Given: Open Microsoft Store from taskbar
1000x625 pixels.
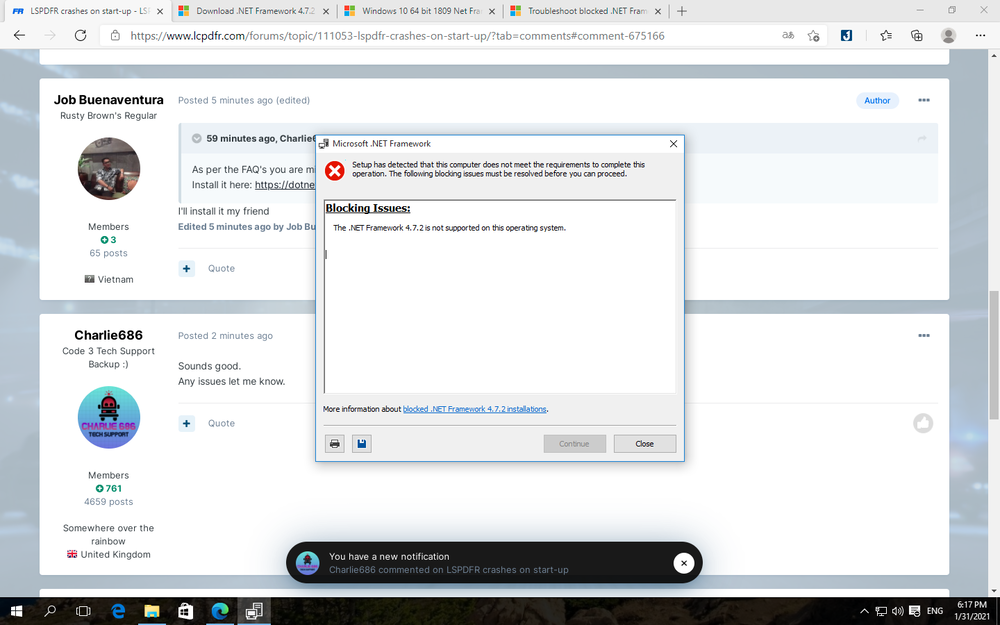Looking at the screenshot, I should pyautogui.click(x=186, y=612).
